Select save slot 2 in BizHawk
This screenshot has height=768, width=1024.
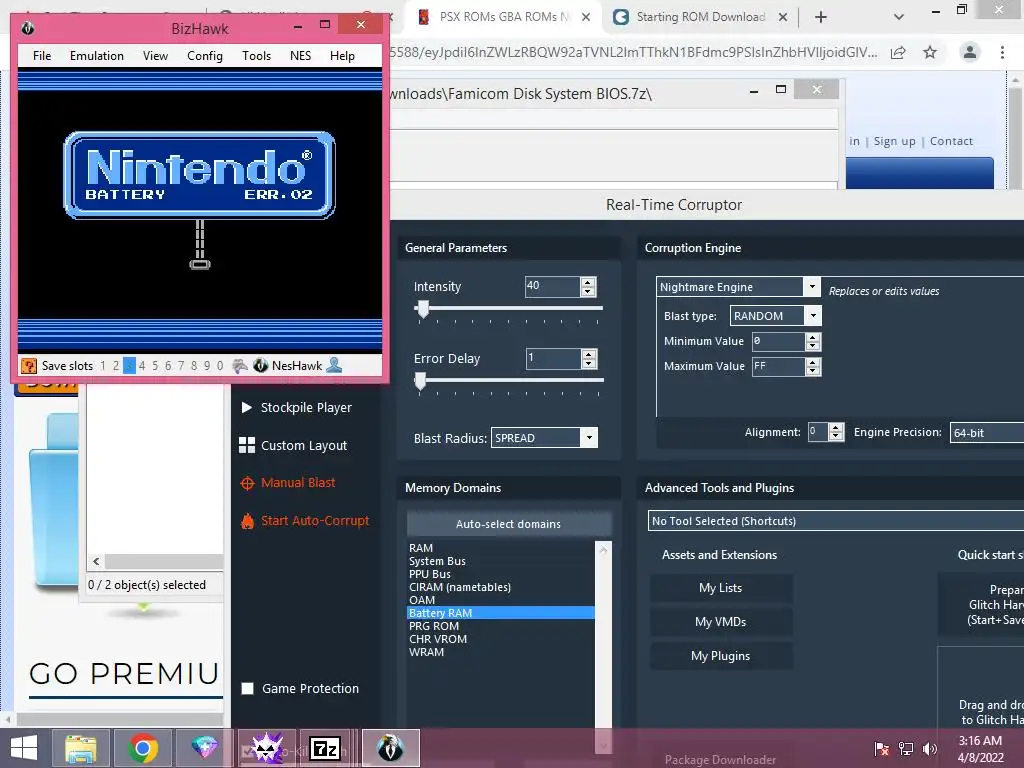(x=116, y=366)
